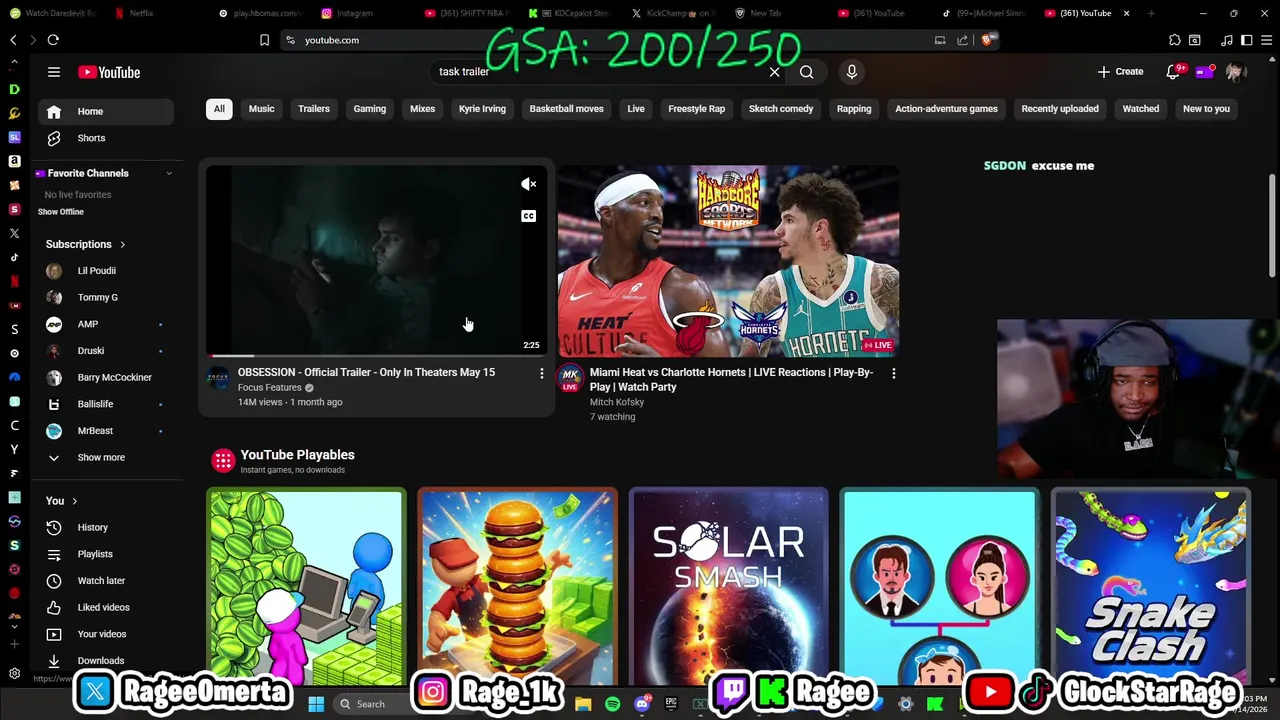The height and width of the screenshot is (720, 1280).
Task: Open Spotify from the Windows taskbar
Action: click(612, 704)
